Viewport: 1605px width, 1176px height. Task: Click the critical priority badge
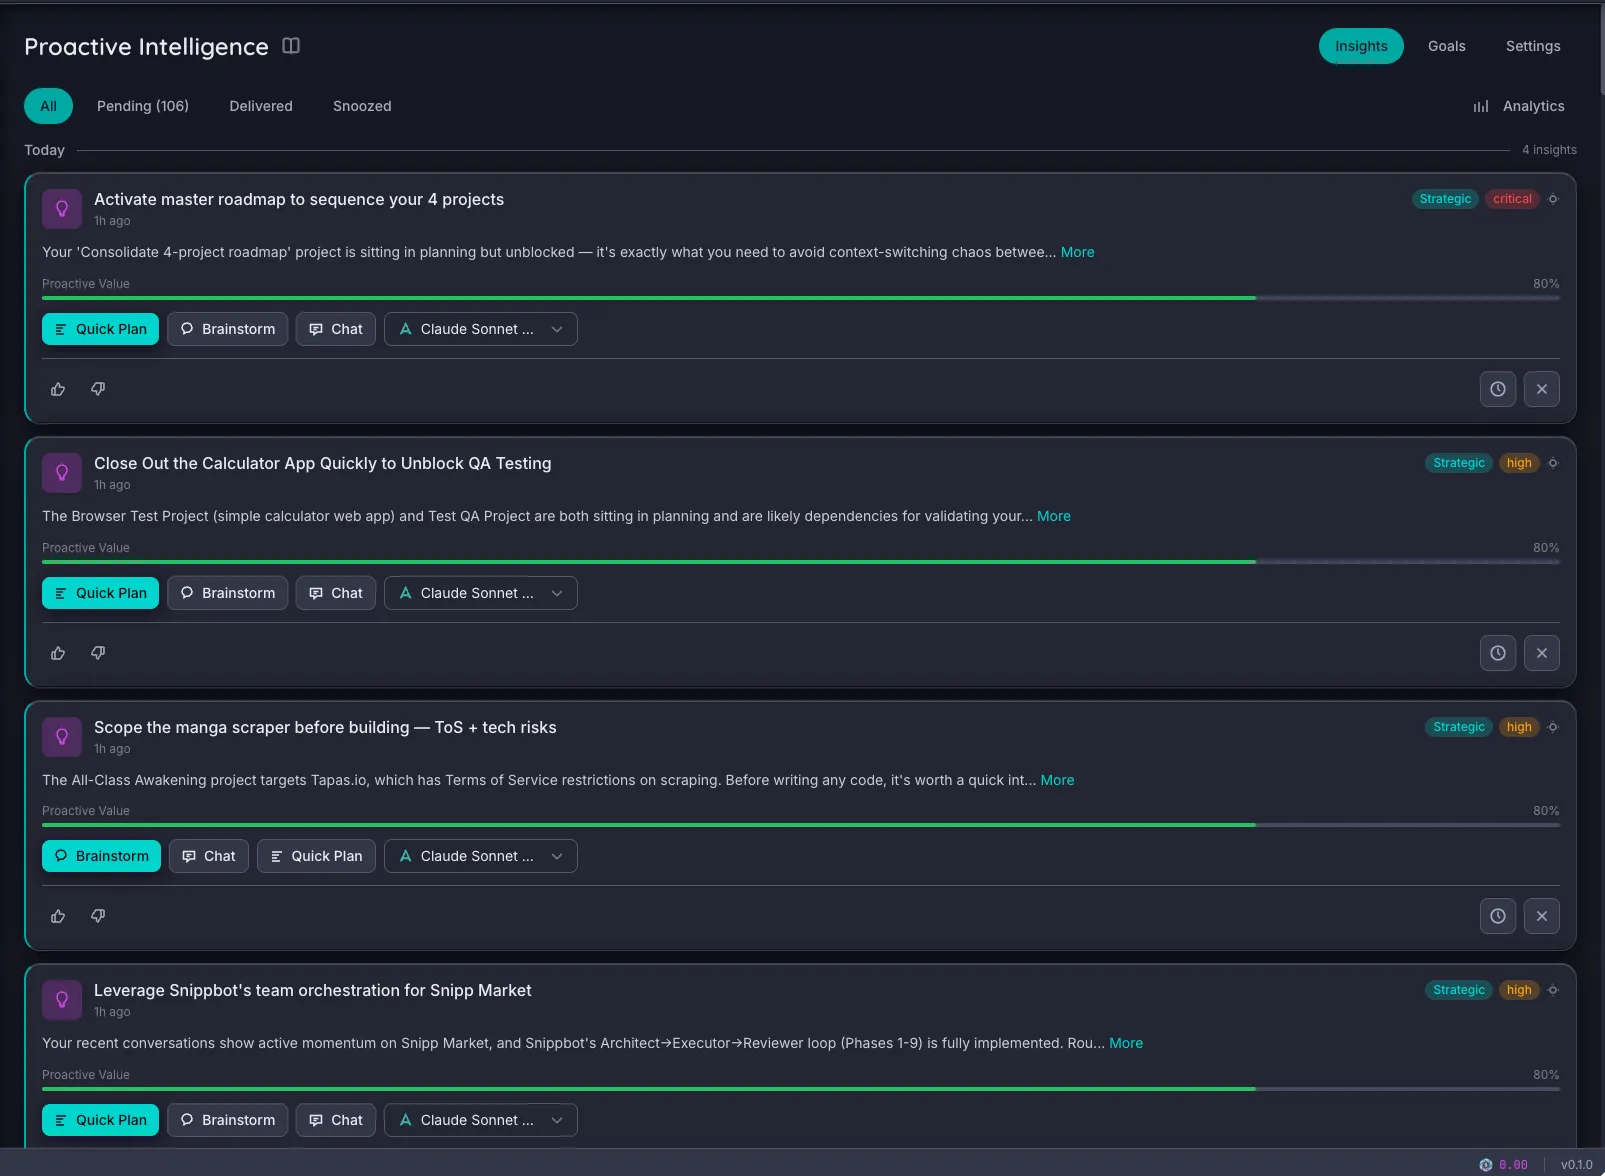[1512, 199]
